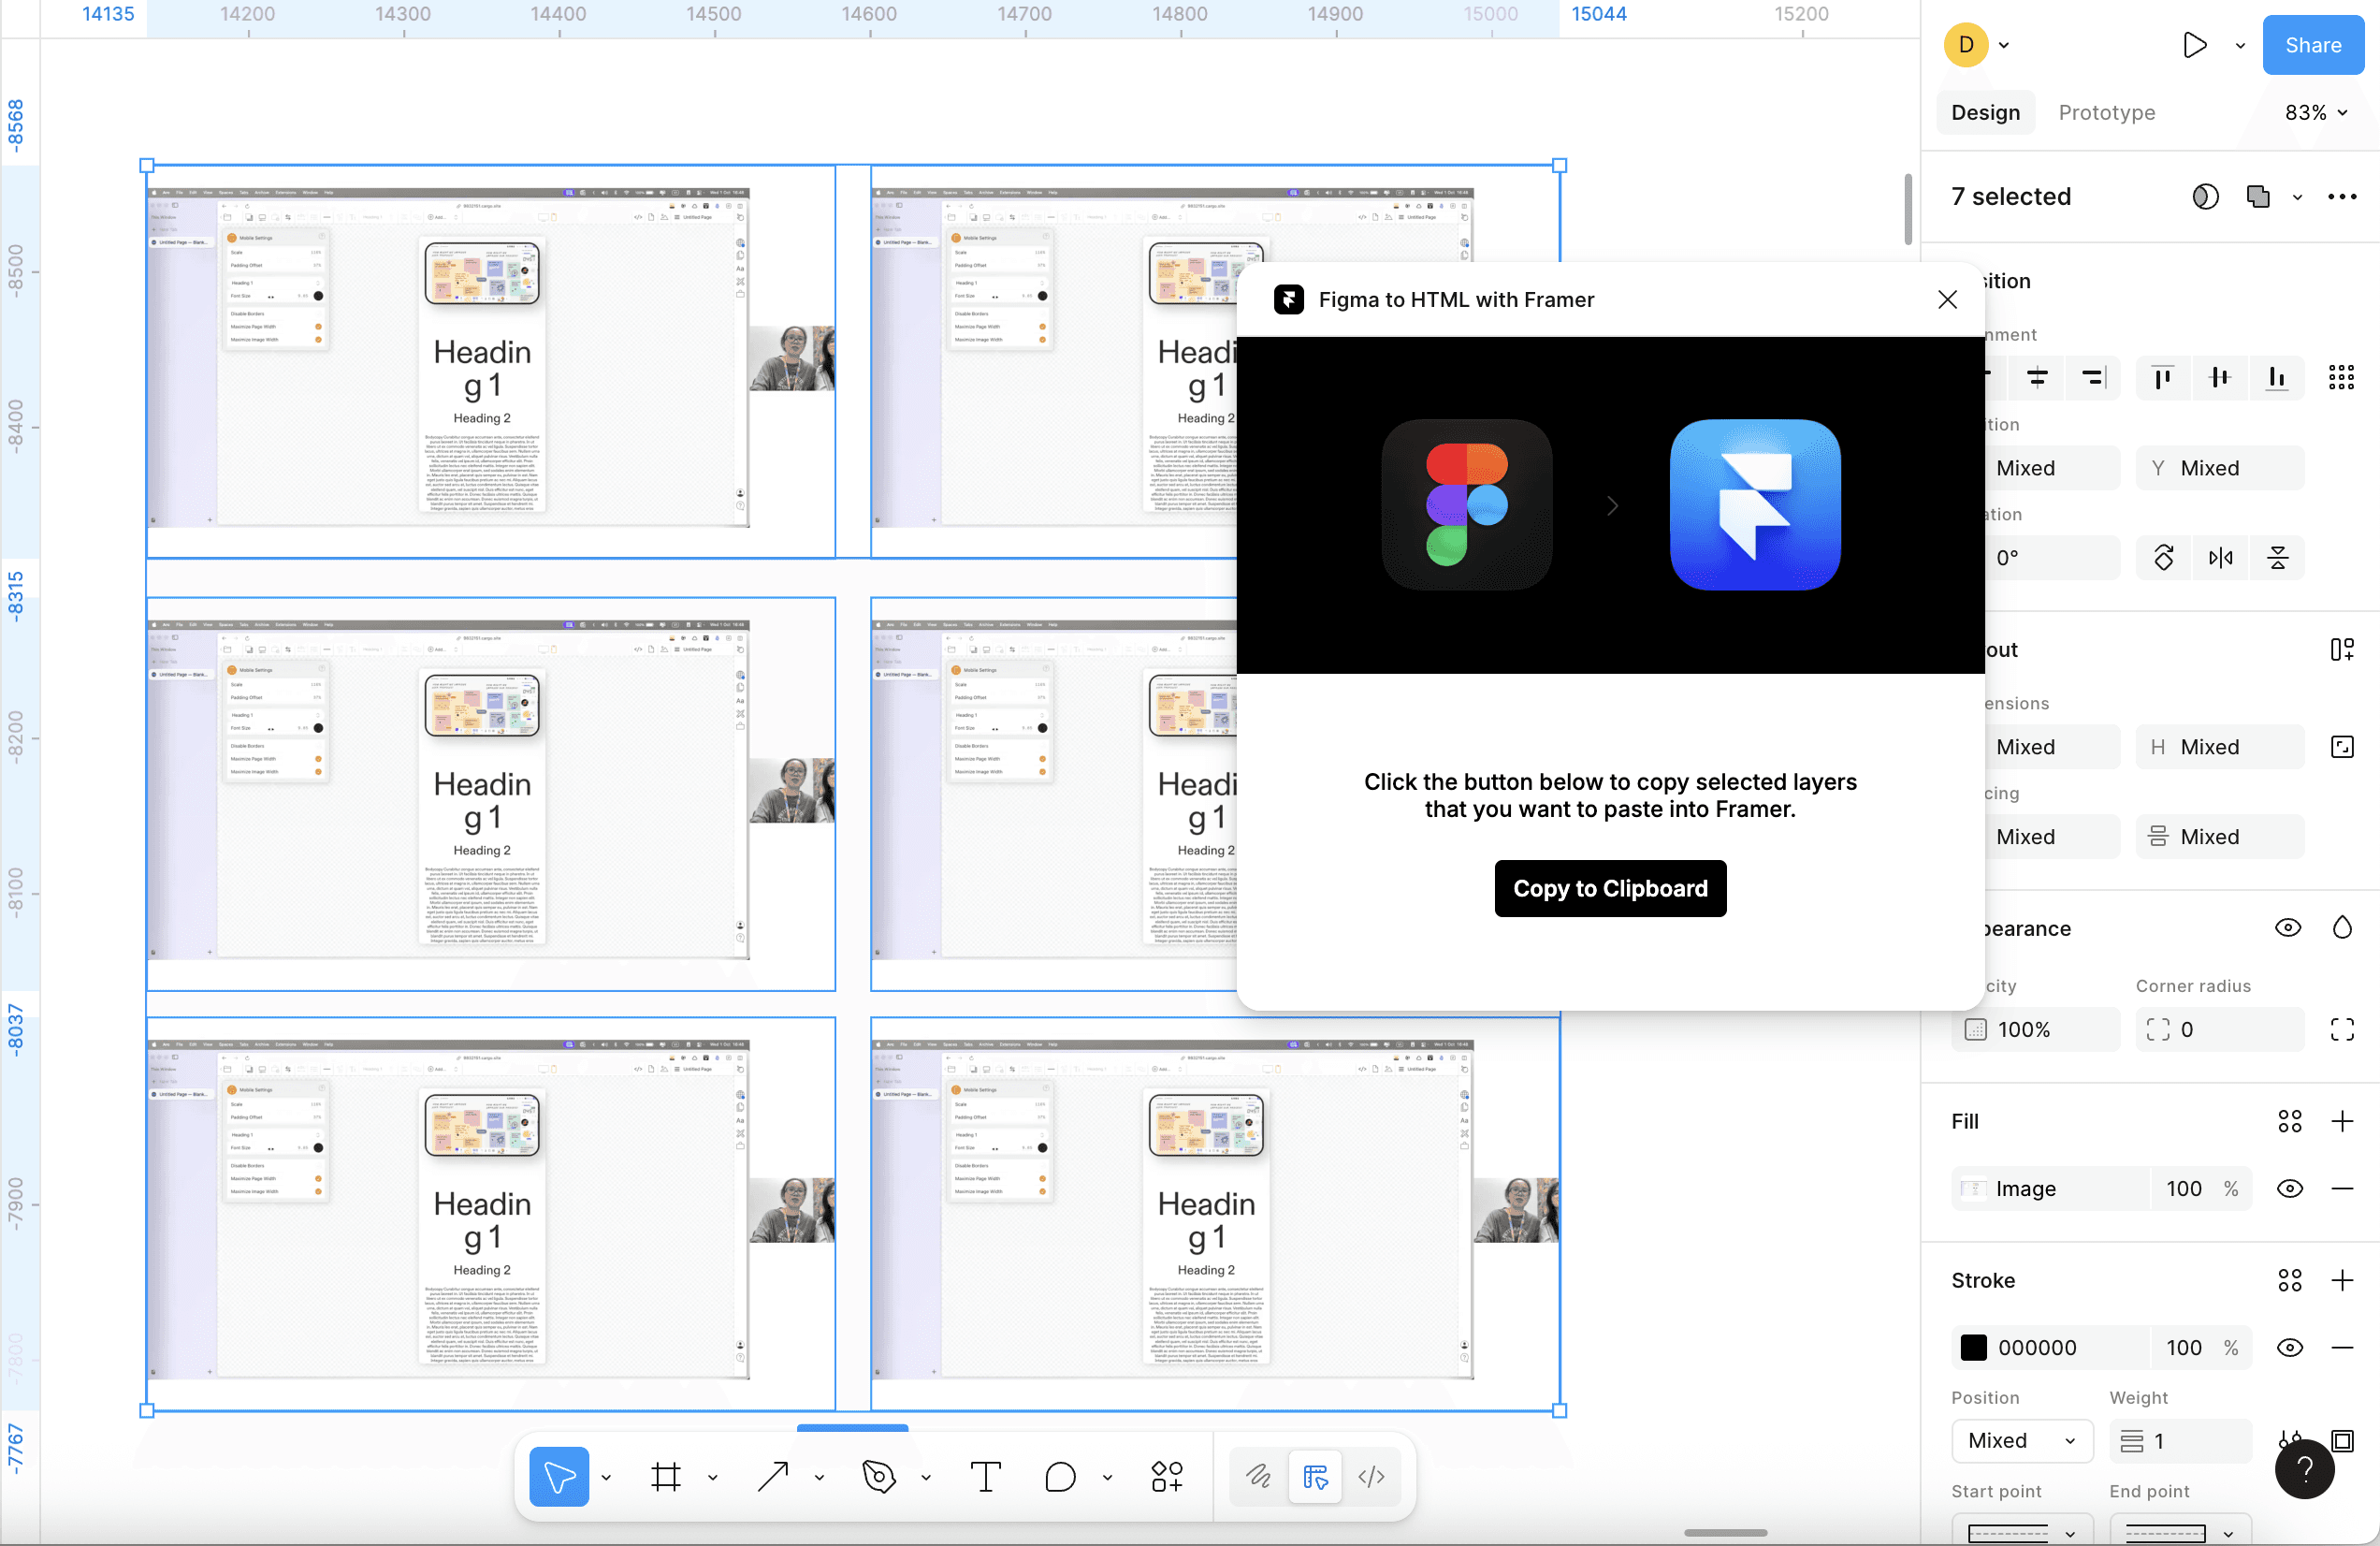Switch to Dev Mode code icon
Image resolution: width=2380 pixels, height=1546 pixels.
[1371, 1476]
